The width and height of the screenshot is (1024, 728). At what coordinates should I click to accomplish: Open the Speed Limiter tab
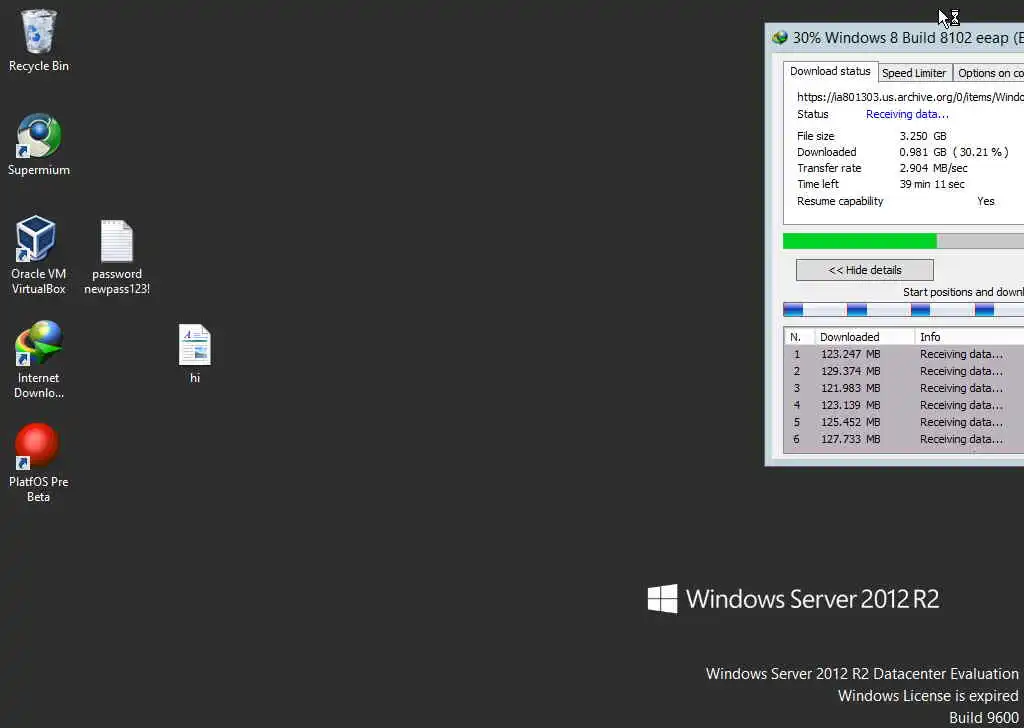[914, 73]
